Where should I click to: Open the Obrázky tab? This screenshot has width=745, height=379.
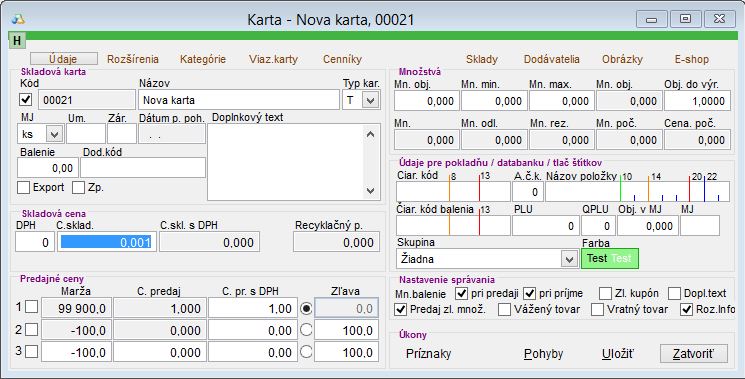point(622,59)
